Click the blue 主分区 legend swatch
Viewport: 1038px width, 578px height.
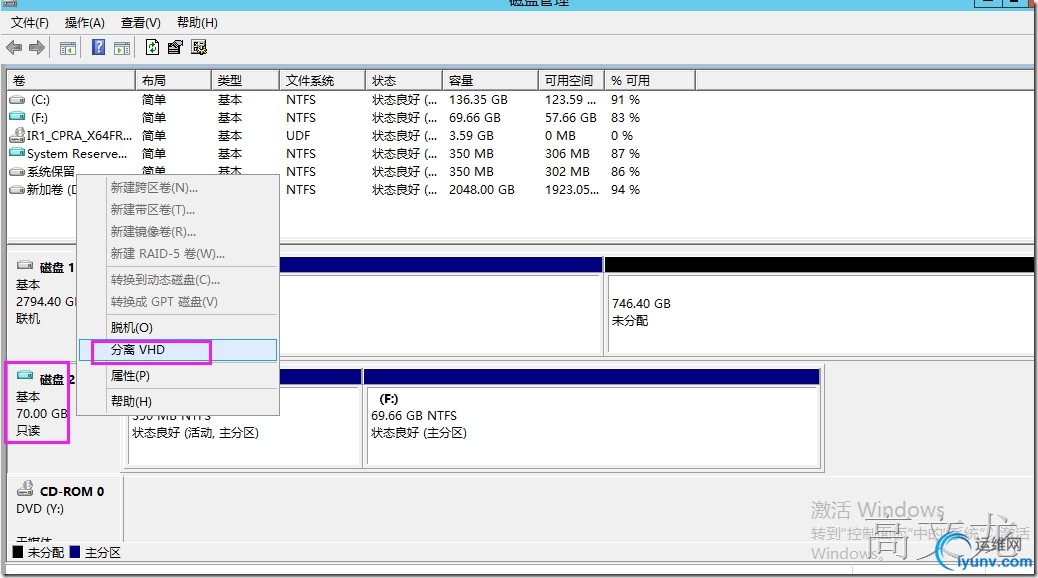75,552
